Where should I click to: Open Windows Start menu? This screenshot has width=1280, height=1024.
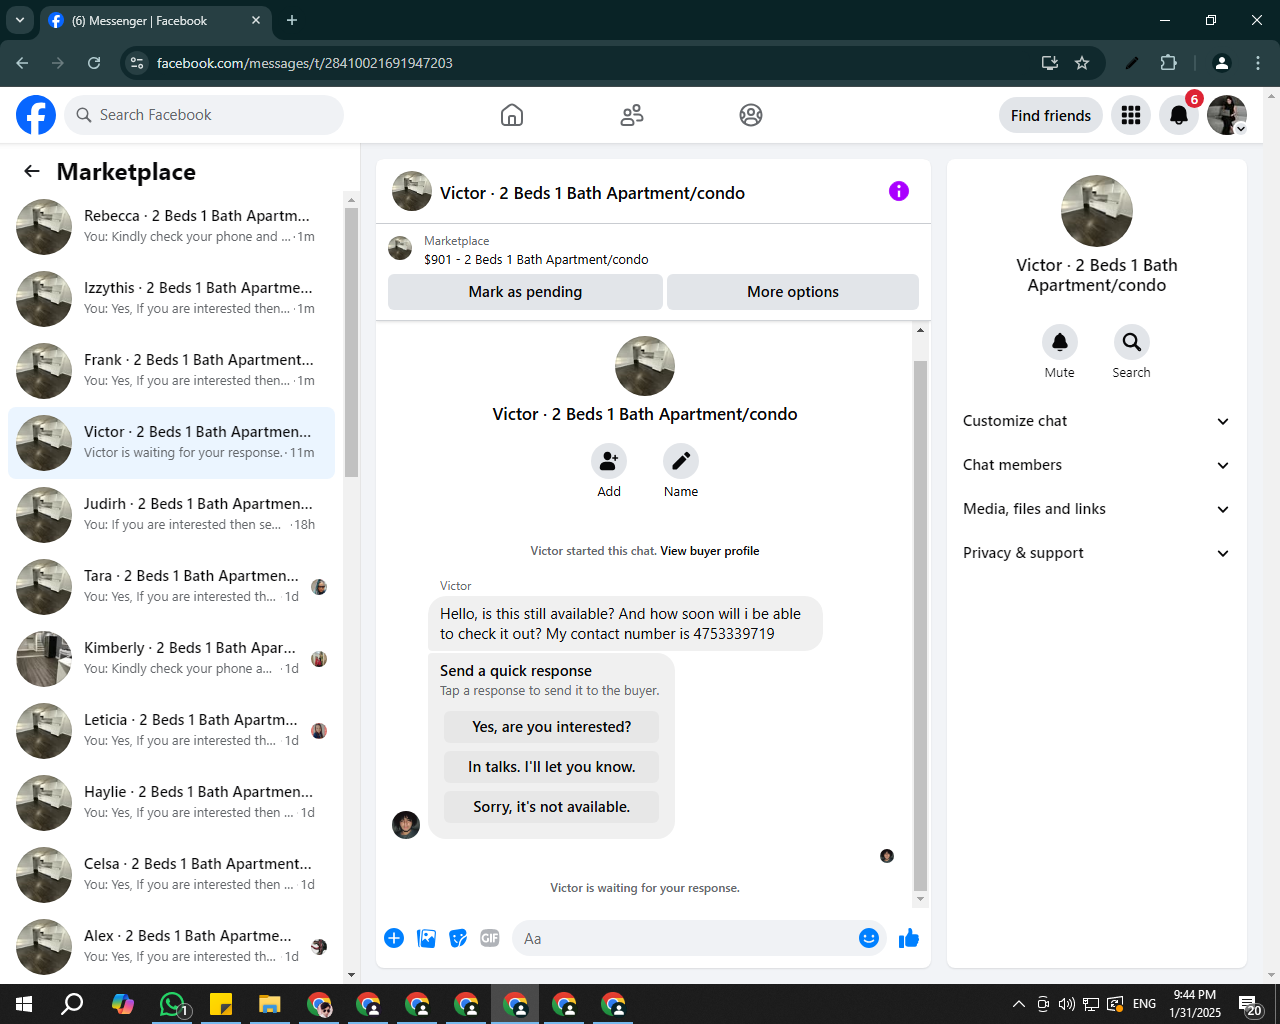(x=24, y=1004)
